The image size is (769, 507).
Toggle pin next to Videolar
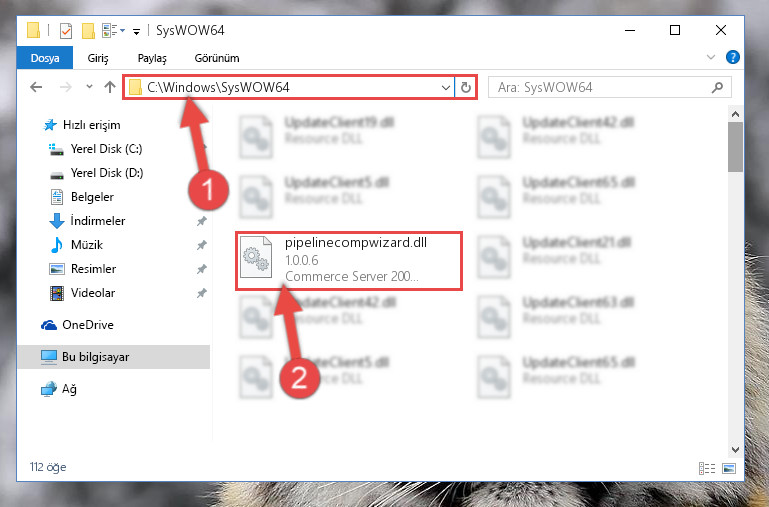point(202,293)
